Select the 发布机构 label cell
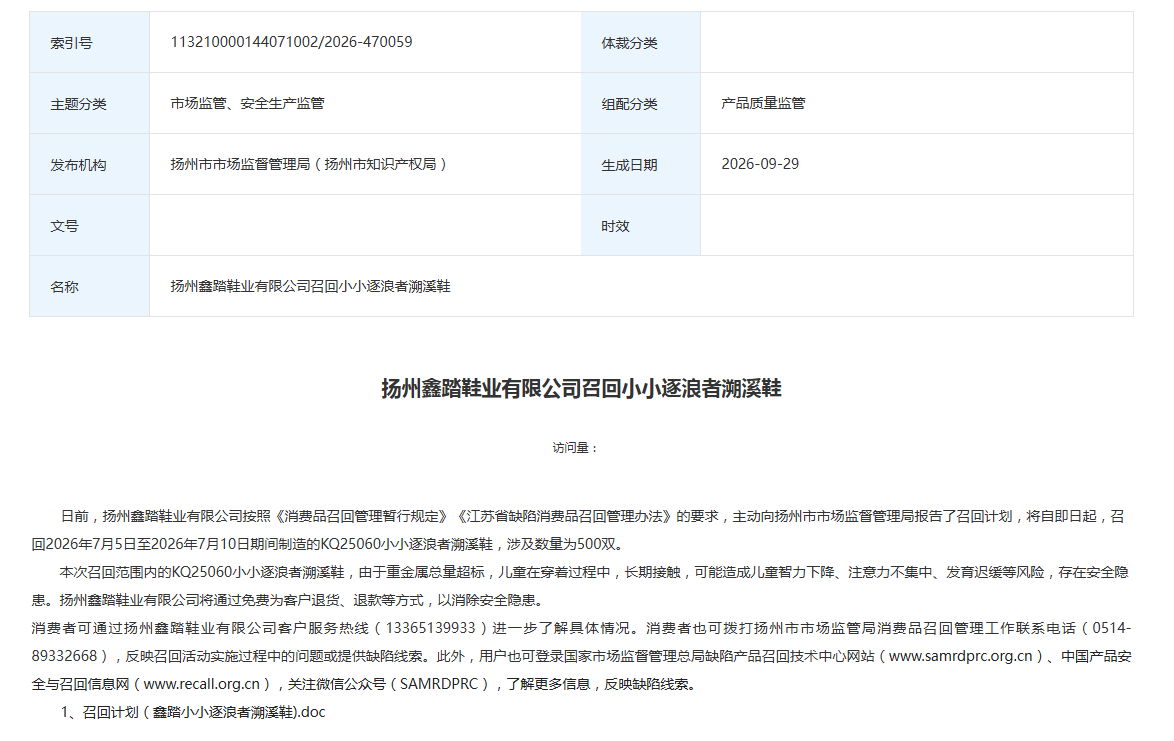Screen dimensions: 1174x741 (90, 165)
